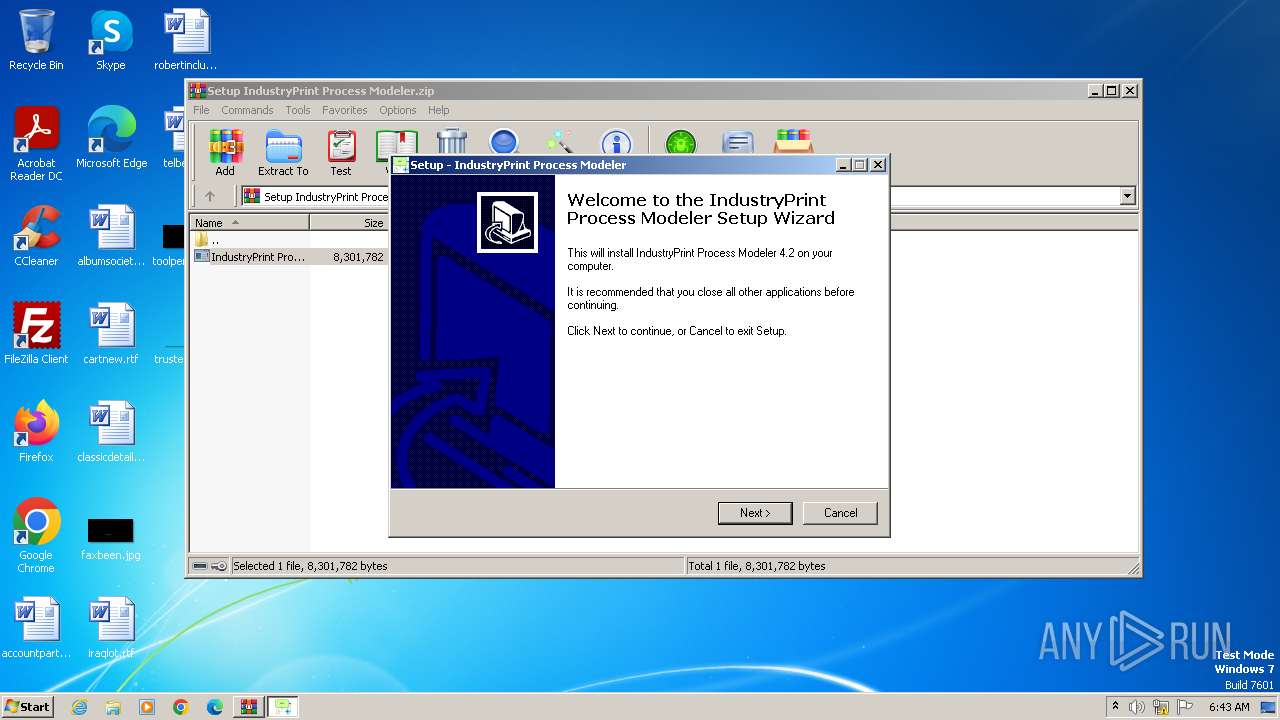Click 'Total 1 file, 8,301,782 bytes' status text
This screenshot has width=1280, height=720.
pyautogui.click(x=757, y=566)
